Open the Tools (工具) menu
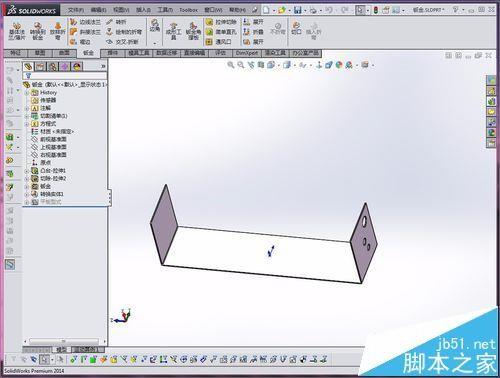The height and width of the screenshot is (378, 500). point(165,10)
